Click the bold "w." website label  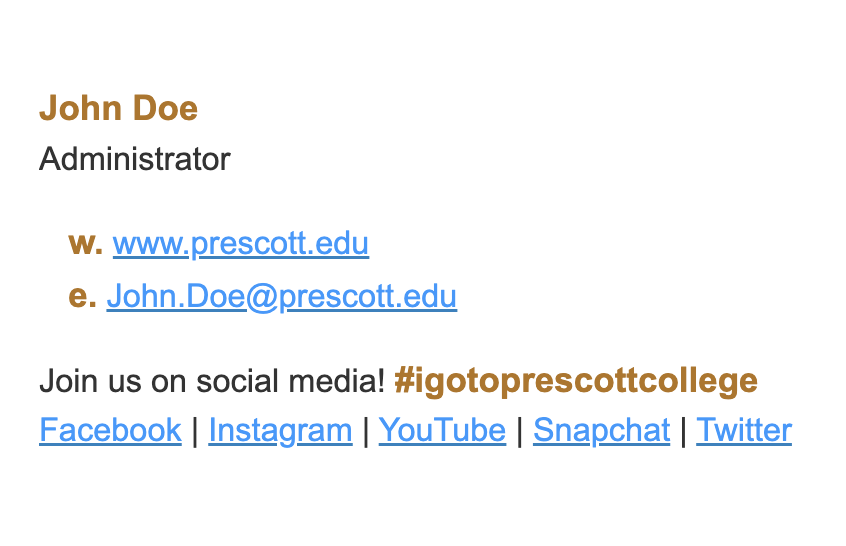[85, 244]
